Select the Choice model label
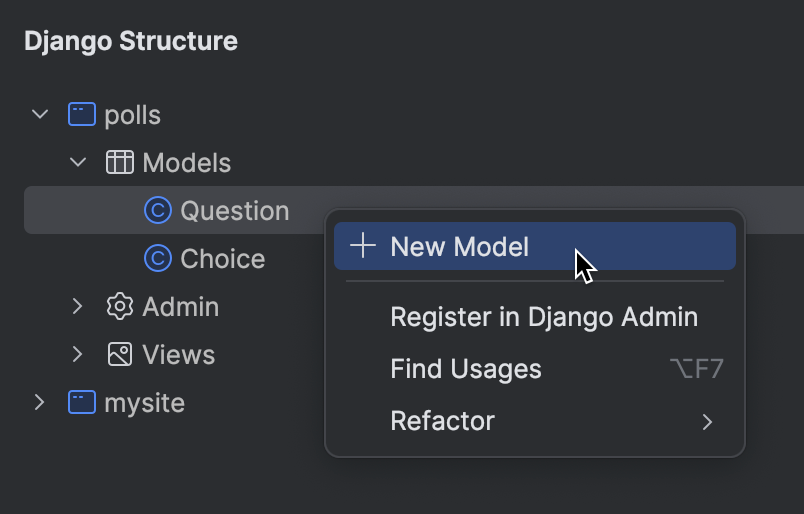This screenshot has width=804, height=514. [x=222, y=259]
